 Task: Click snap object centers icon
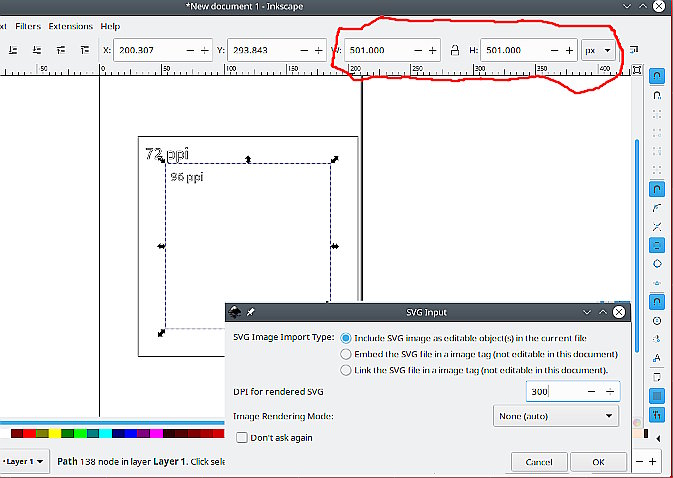pyautogui.click(x=657, y=321)
